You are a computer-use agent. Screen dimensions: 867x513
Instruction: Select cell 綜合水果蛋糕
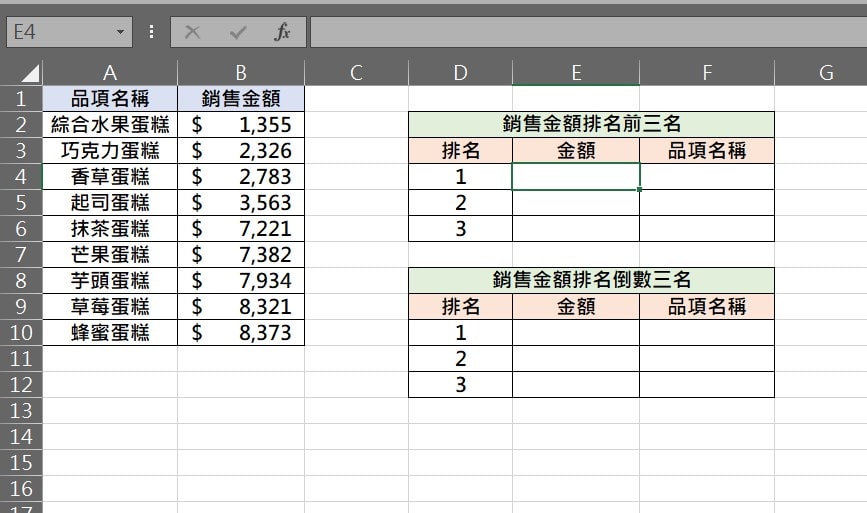pyautogui.click(x=110, y=124)
